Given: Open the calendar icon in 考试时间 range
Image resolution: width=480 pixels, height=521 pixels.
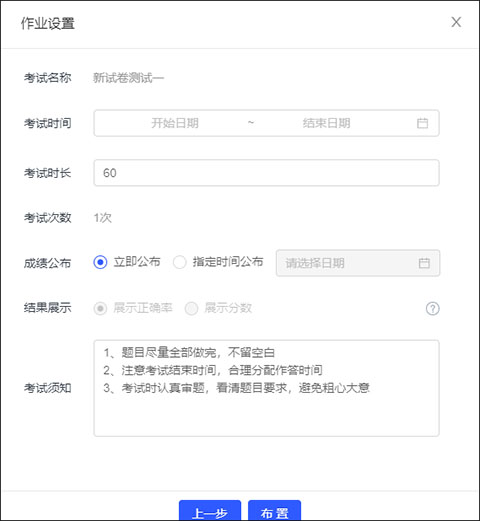Looking at the screenshot, I should [422, 123].
